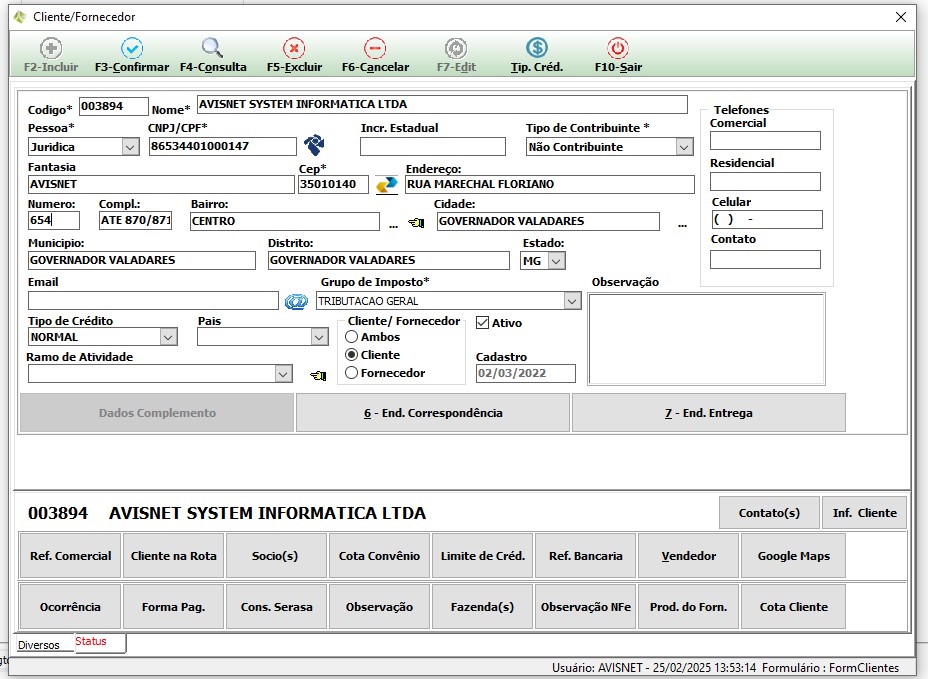
Task: Expand the Estado dropdown showing MG
Action: click(556, 261)
